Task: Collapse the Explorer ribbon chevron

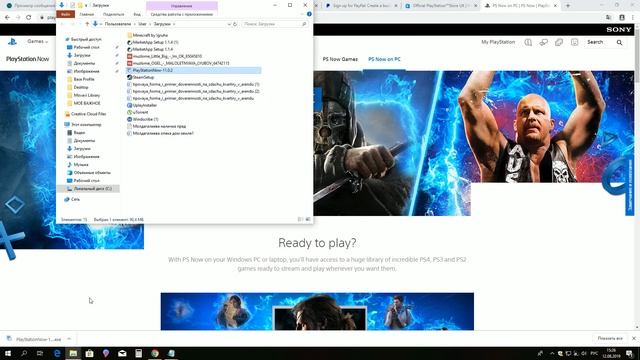Action: point(302,14)
